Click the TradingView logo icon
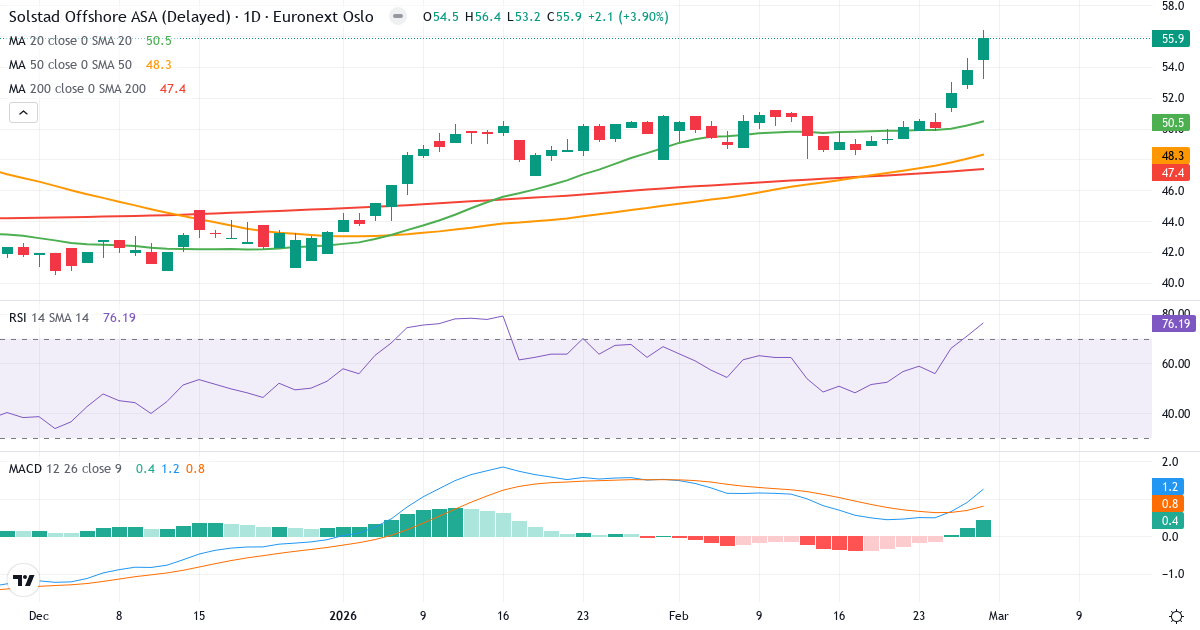 24,580
